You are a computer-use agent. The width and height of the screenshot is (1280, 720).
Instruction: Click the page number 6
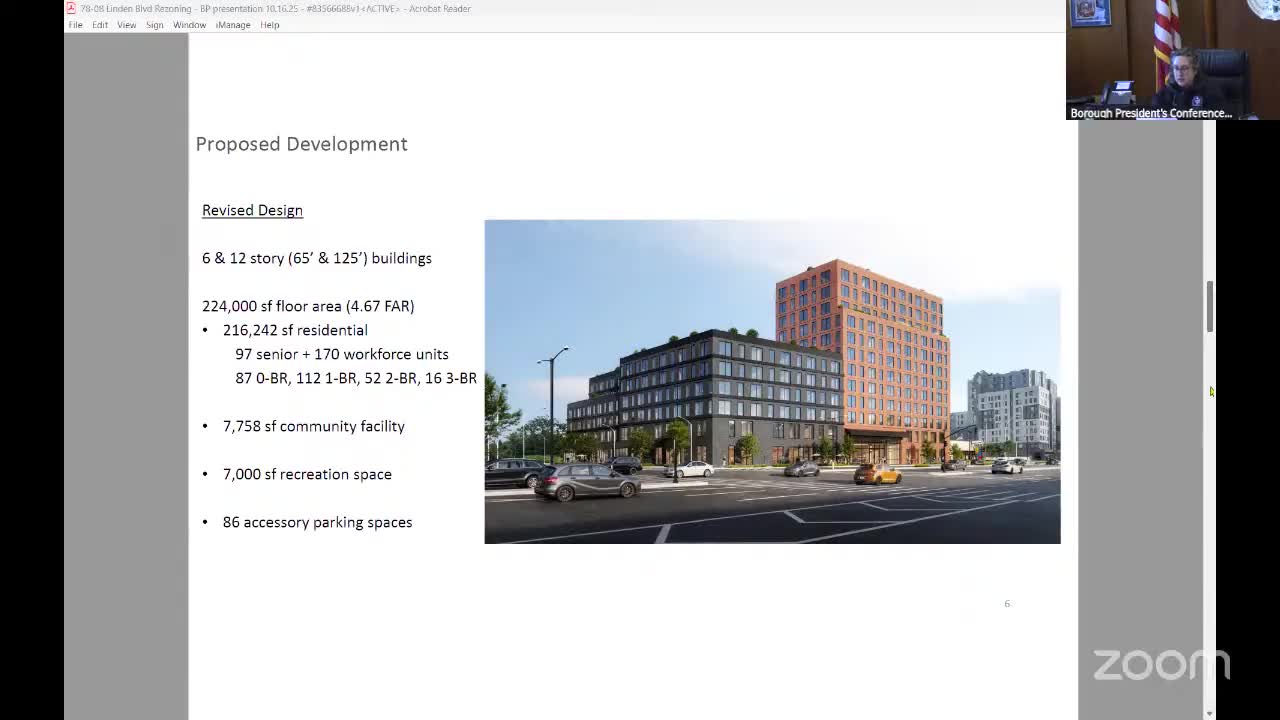[x=1007, y=604]
